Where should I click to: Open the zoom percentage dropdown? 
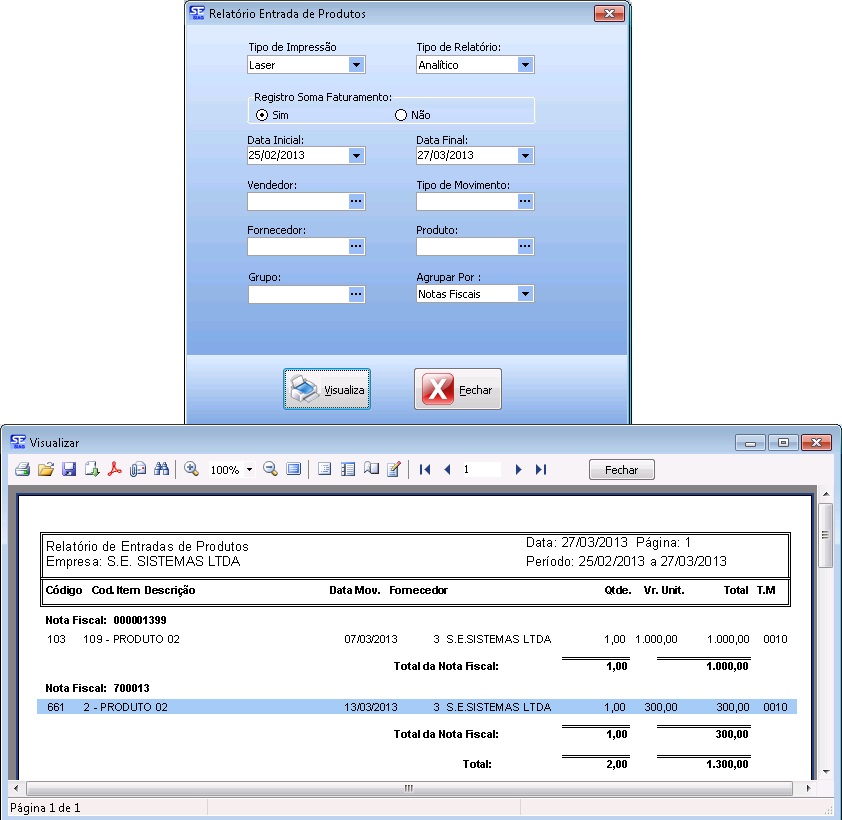pyautogui.click(x=249, y=470)
